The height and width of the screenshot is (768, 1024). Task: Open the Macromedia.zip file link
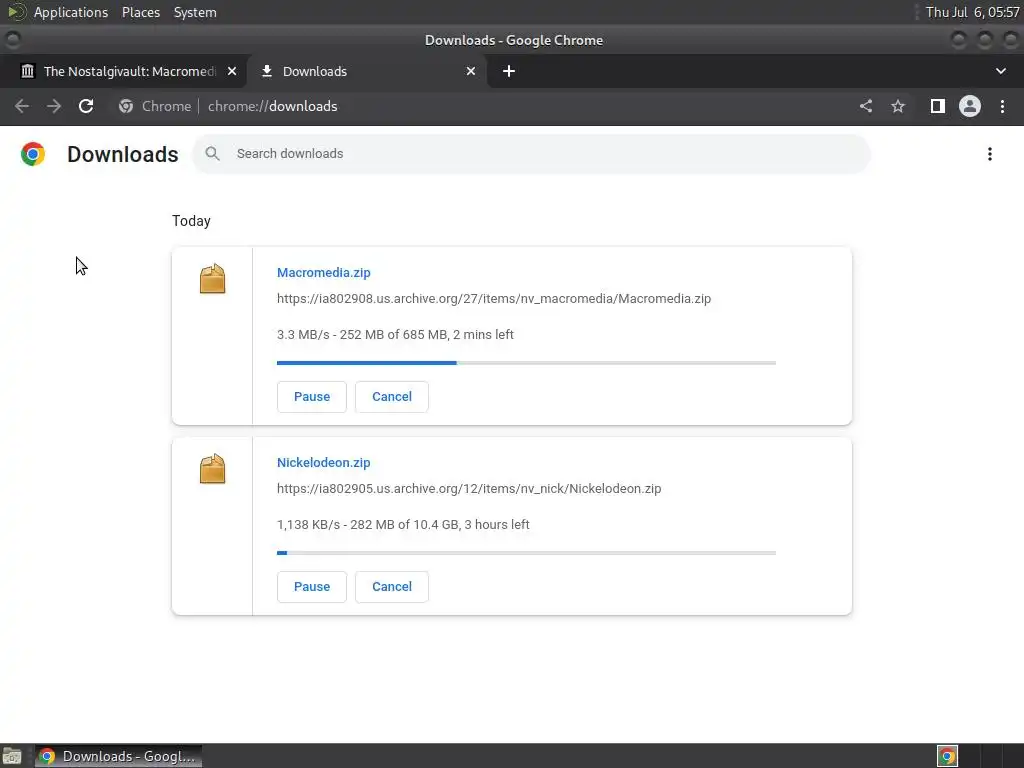click(323, 272)
